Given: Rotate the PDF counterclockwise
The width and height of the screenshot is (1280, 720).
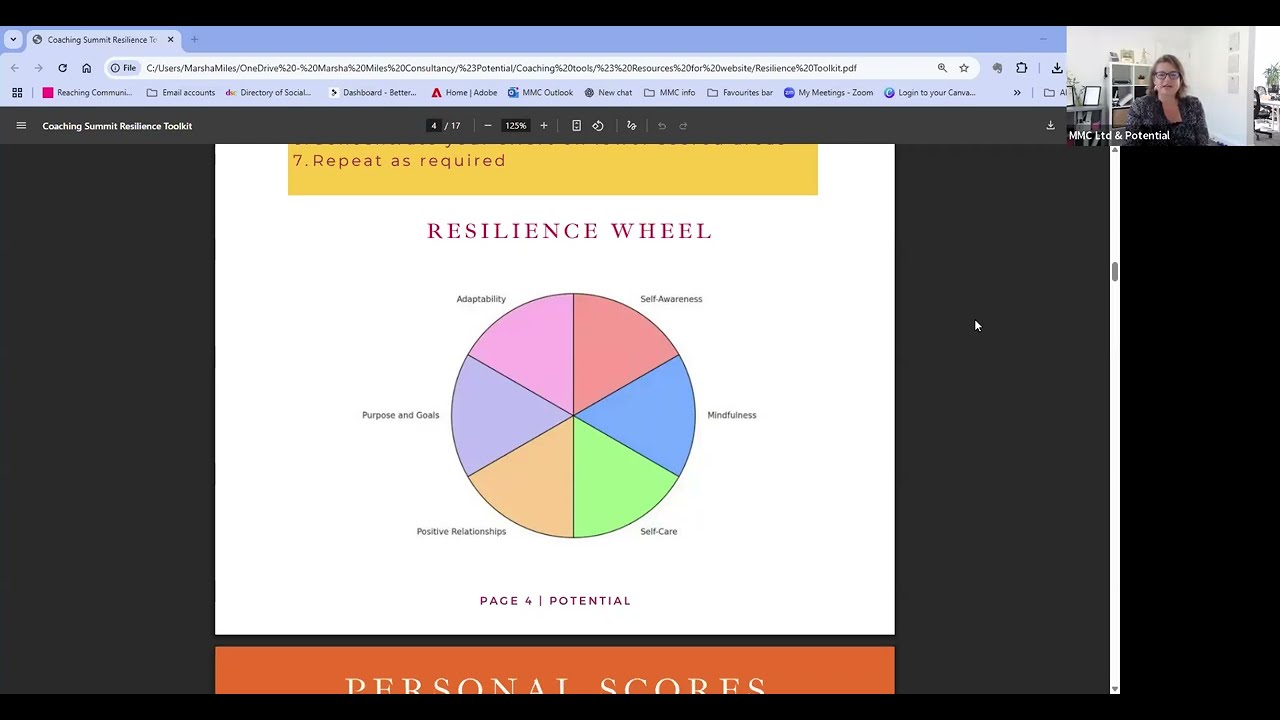Looking at the screenshot, I should pyautogui.click(x=598, y=126).
